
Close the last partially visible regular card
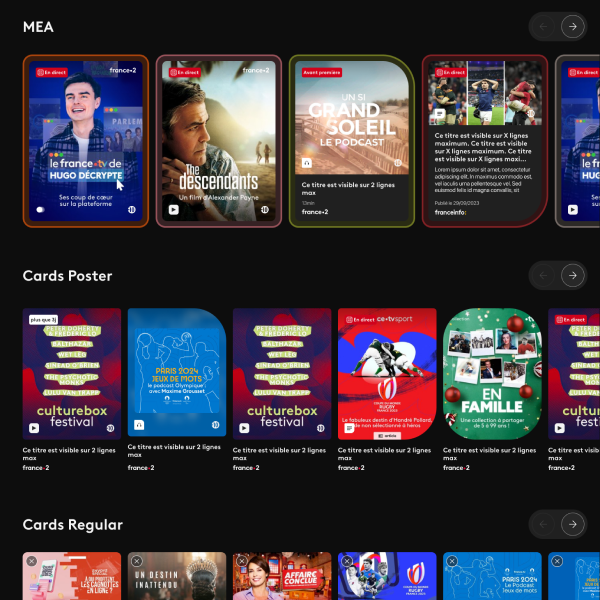pos(557,561)
